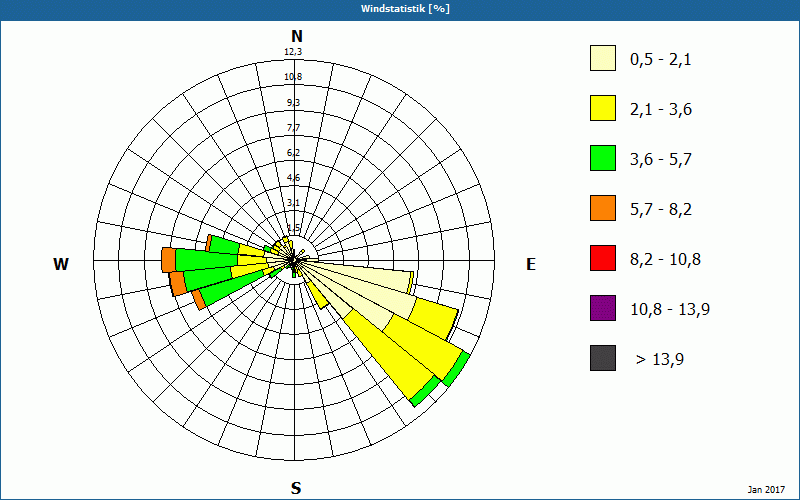Click the '8,2 - 10,8' legend label text
Image resolution: width=800 pixels, height=500 pixels.
click(x=665, y=260)
